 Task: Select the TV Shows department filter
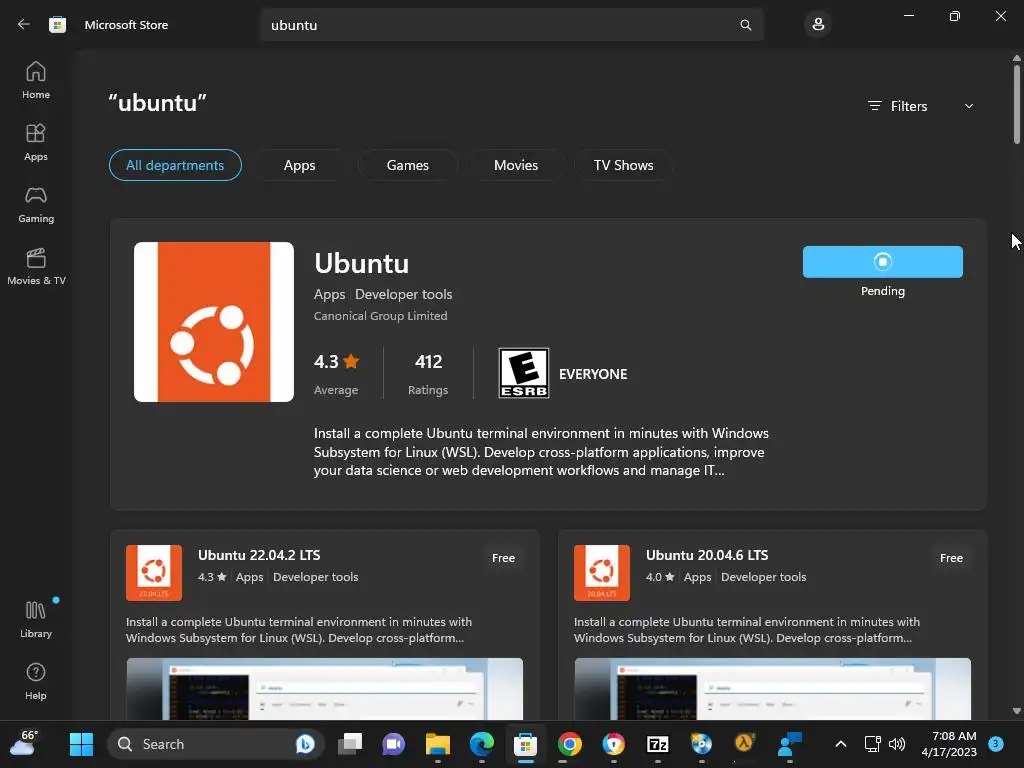pos(624,165)
